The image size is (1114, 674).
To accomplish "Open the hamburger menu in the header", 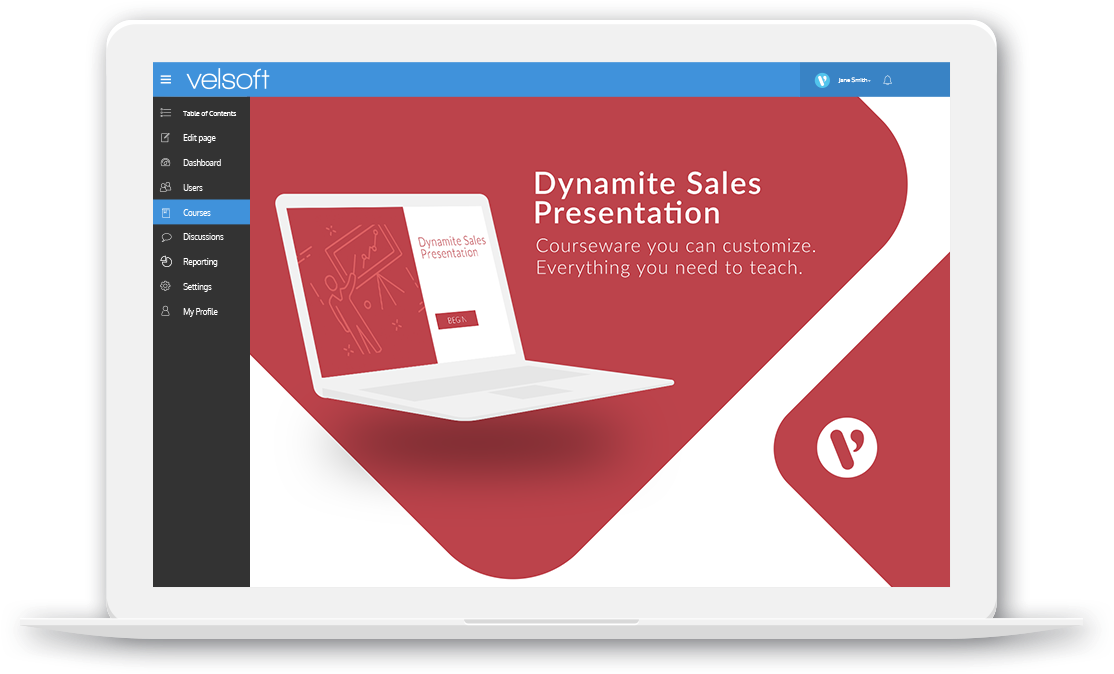I will click(x=166, y=80).
